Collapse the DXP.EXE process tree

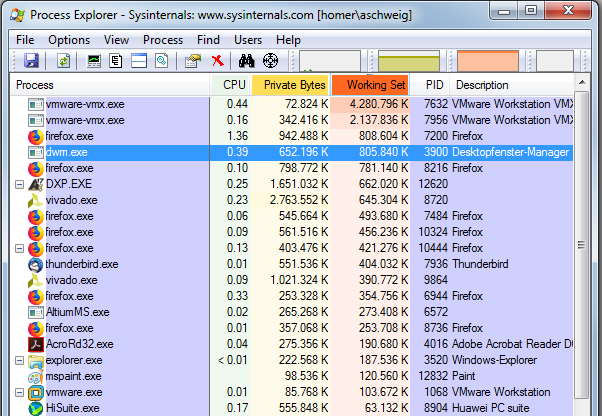click(19, 185)
